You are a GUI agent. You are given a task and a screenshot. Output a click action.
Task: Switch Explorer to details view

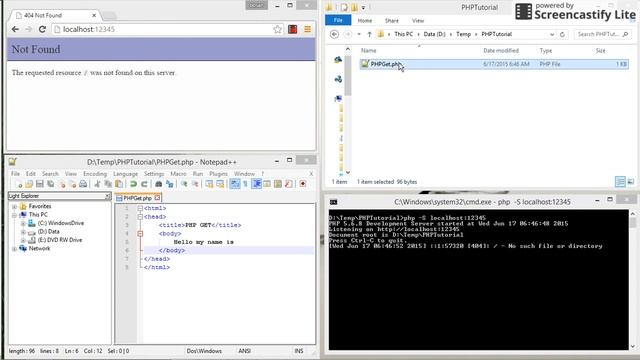pyautogui.click(x=620, y=182)
